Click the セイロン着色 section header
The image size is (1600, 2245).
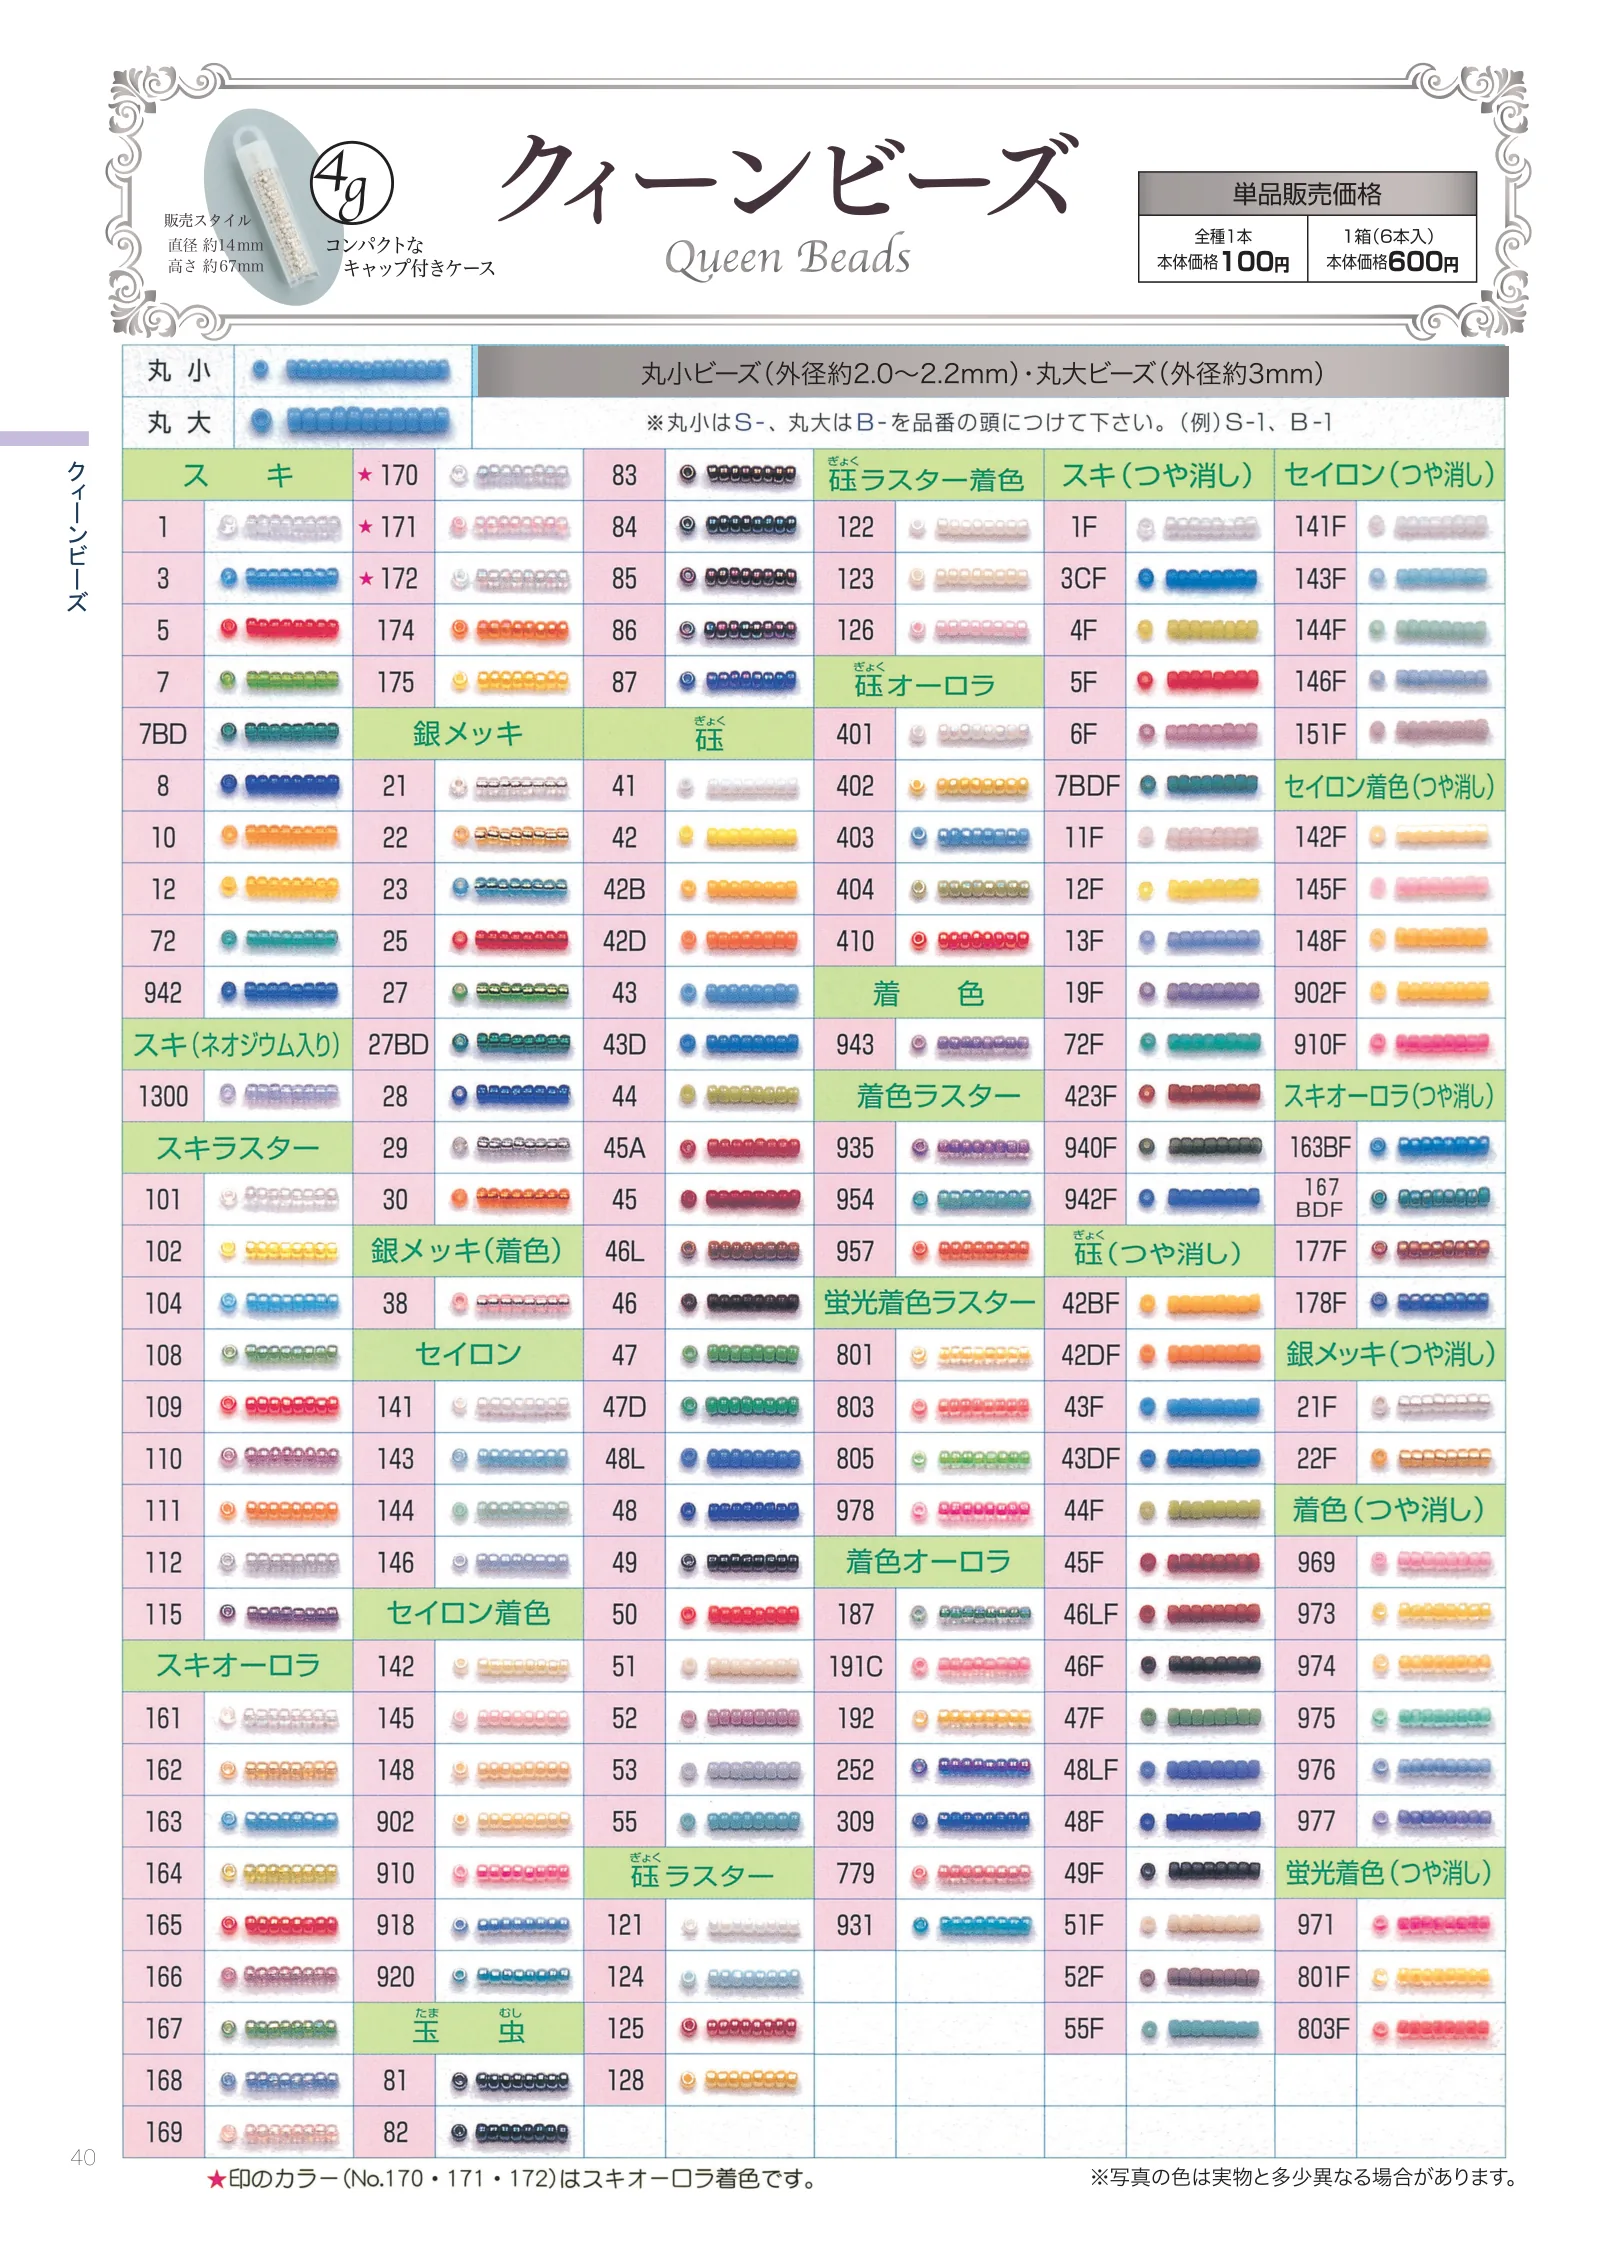[468, 1613]
